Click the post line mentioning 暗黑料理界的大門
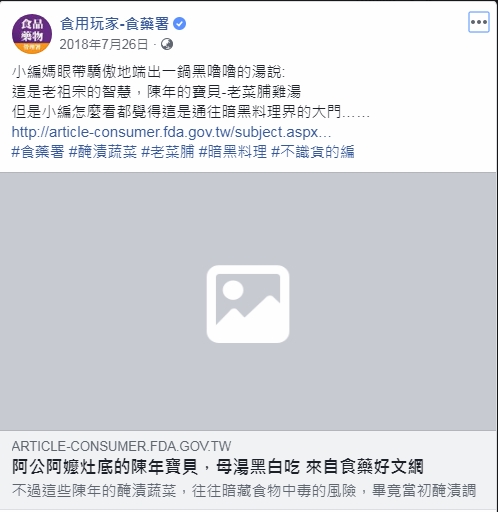Viewport: 498px width, 512px height. pos(191,112)
